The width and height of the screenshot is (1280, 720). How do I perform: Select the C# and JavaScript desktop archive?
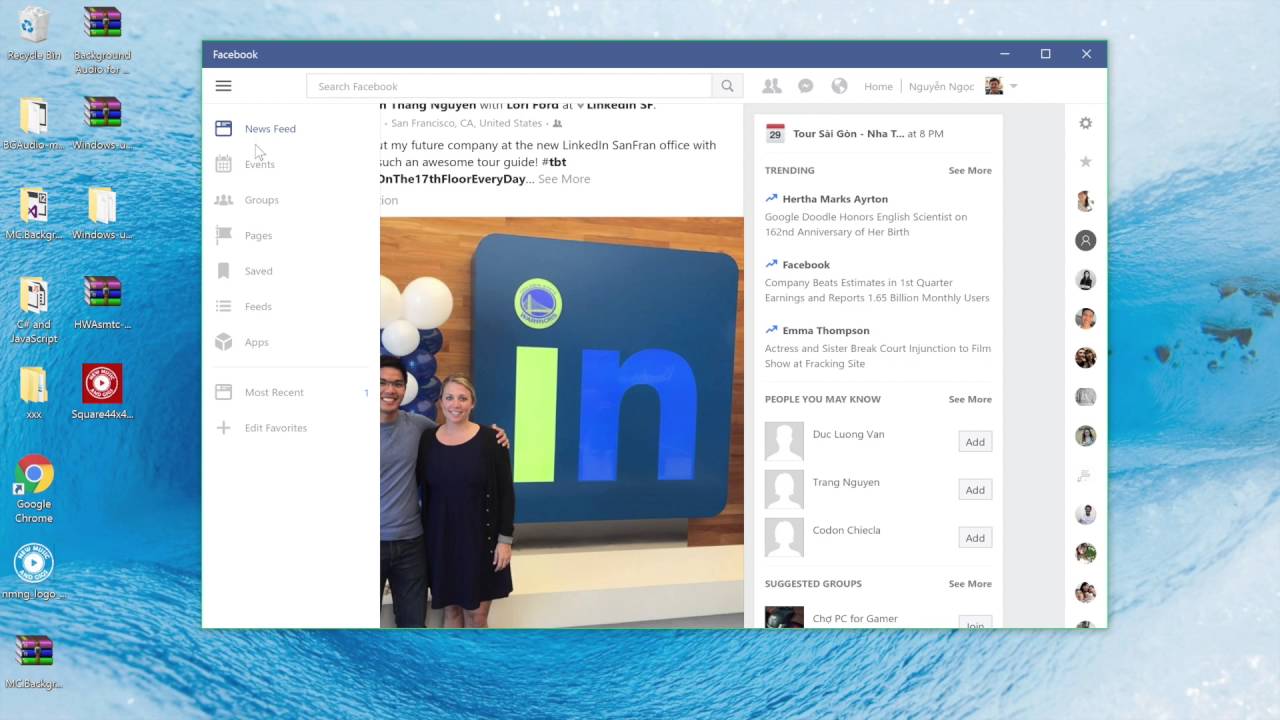34,310
